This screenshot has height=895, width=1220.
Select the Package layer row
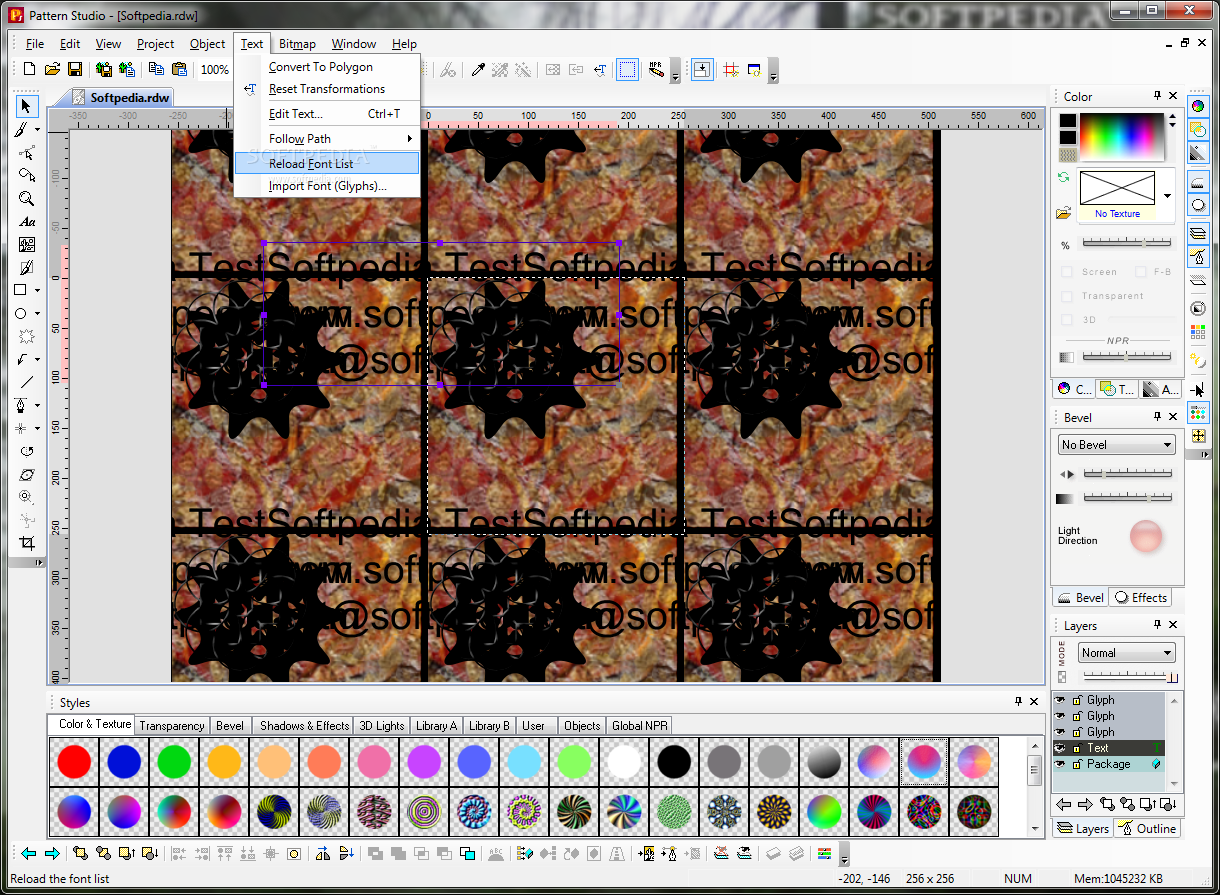1110,764
